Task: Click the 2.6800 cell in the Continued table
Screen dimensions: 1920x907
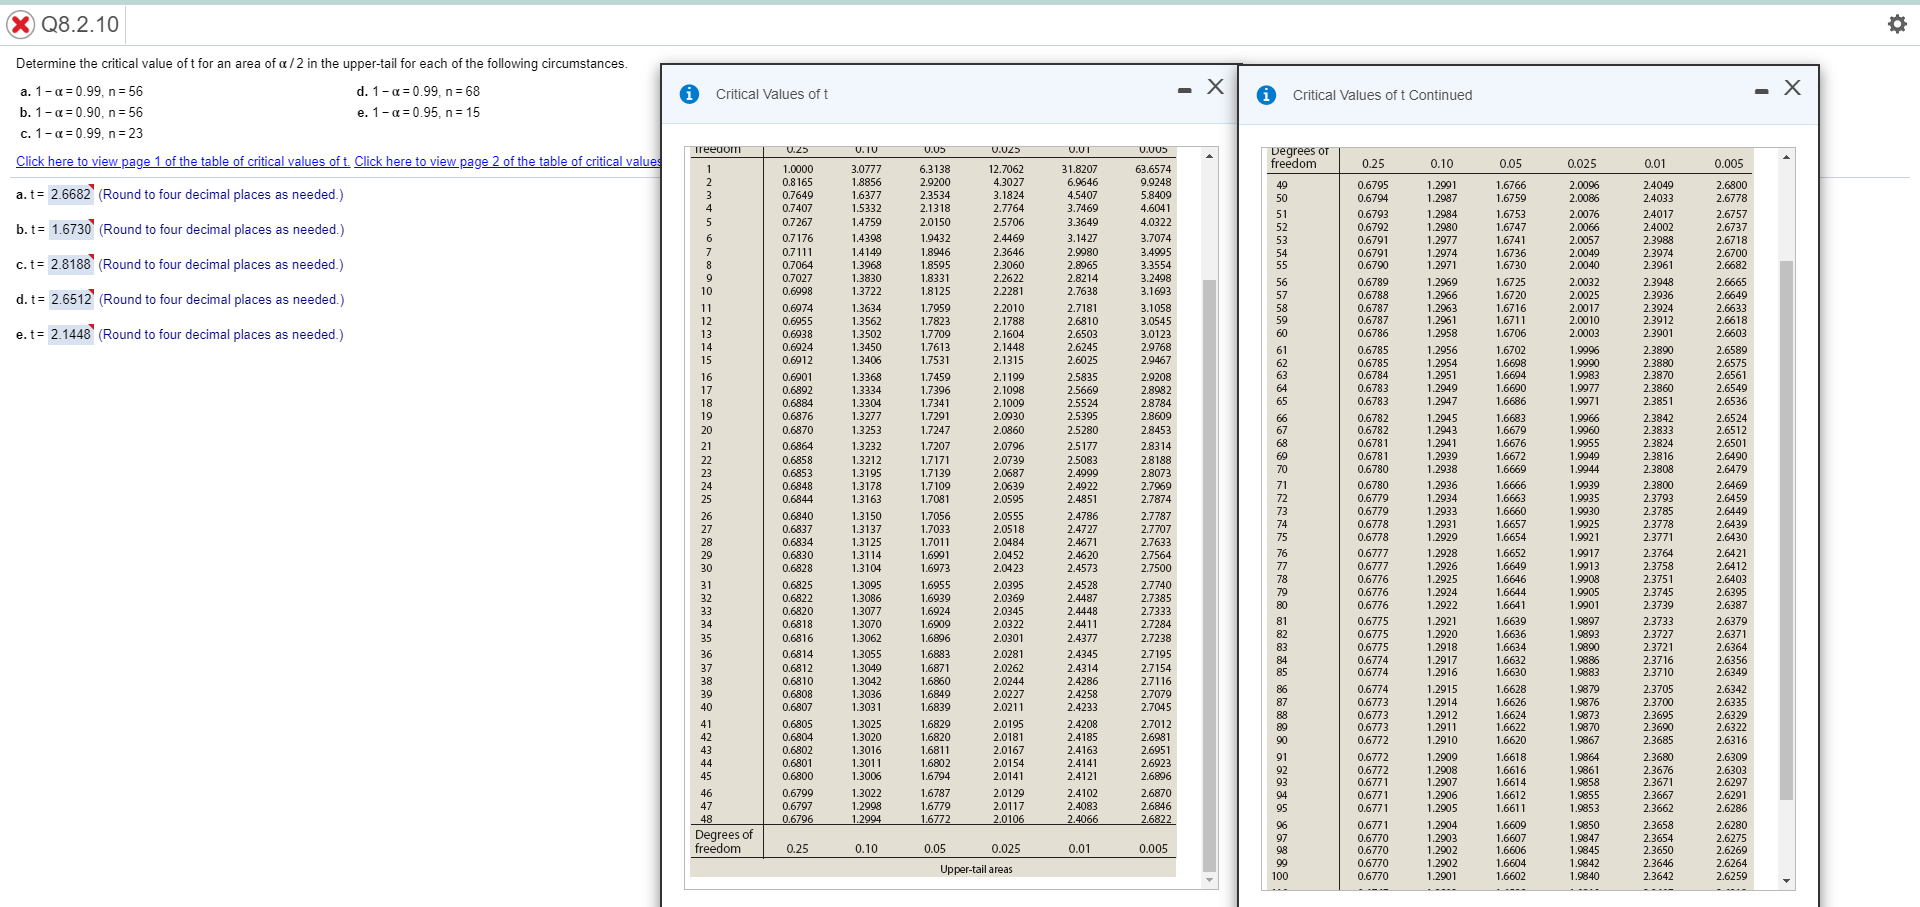Action: click(1731, 185)
